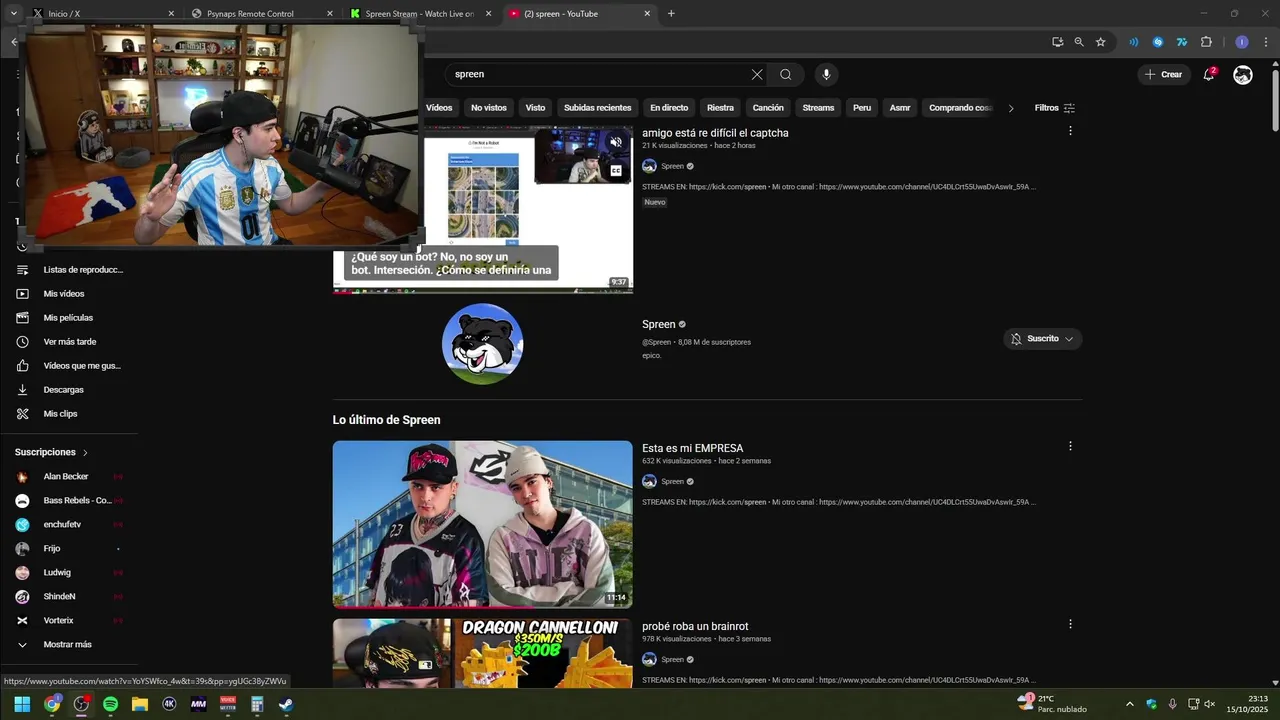Image resolution: width=1280 pixels, height=720 pixels.
Task: Open the 4K downloader taskbar icon
Action: pos(169,704)
